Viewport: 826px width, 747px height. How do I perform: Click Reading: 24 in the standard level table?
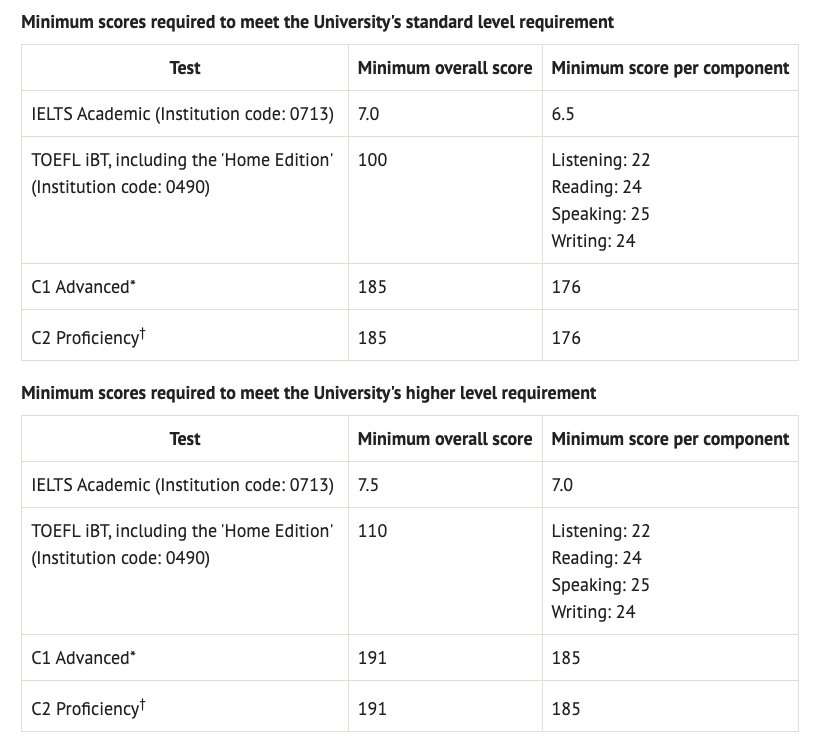coord(596,187)
